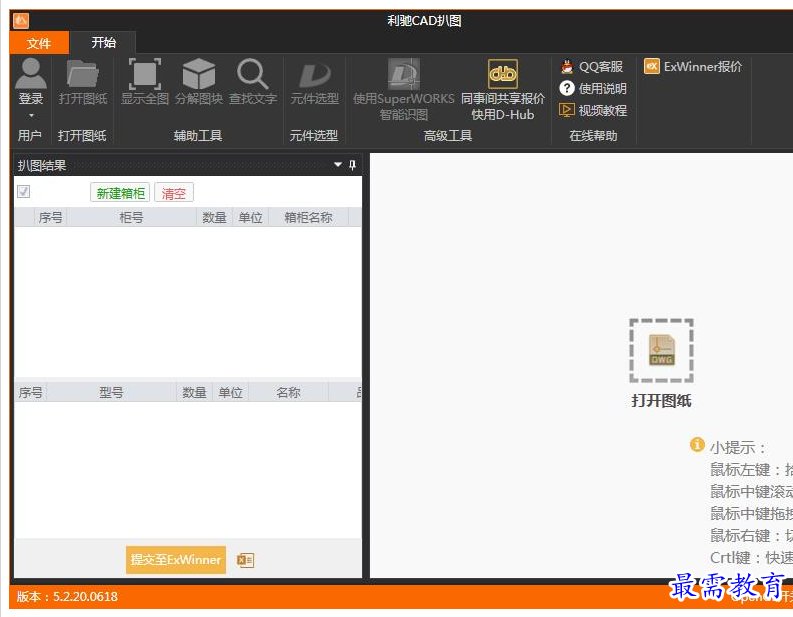
Task: Click the upper table 序号 column header
Action: 51,217
